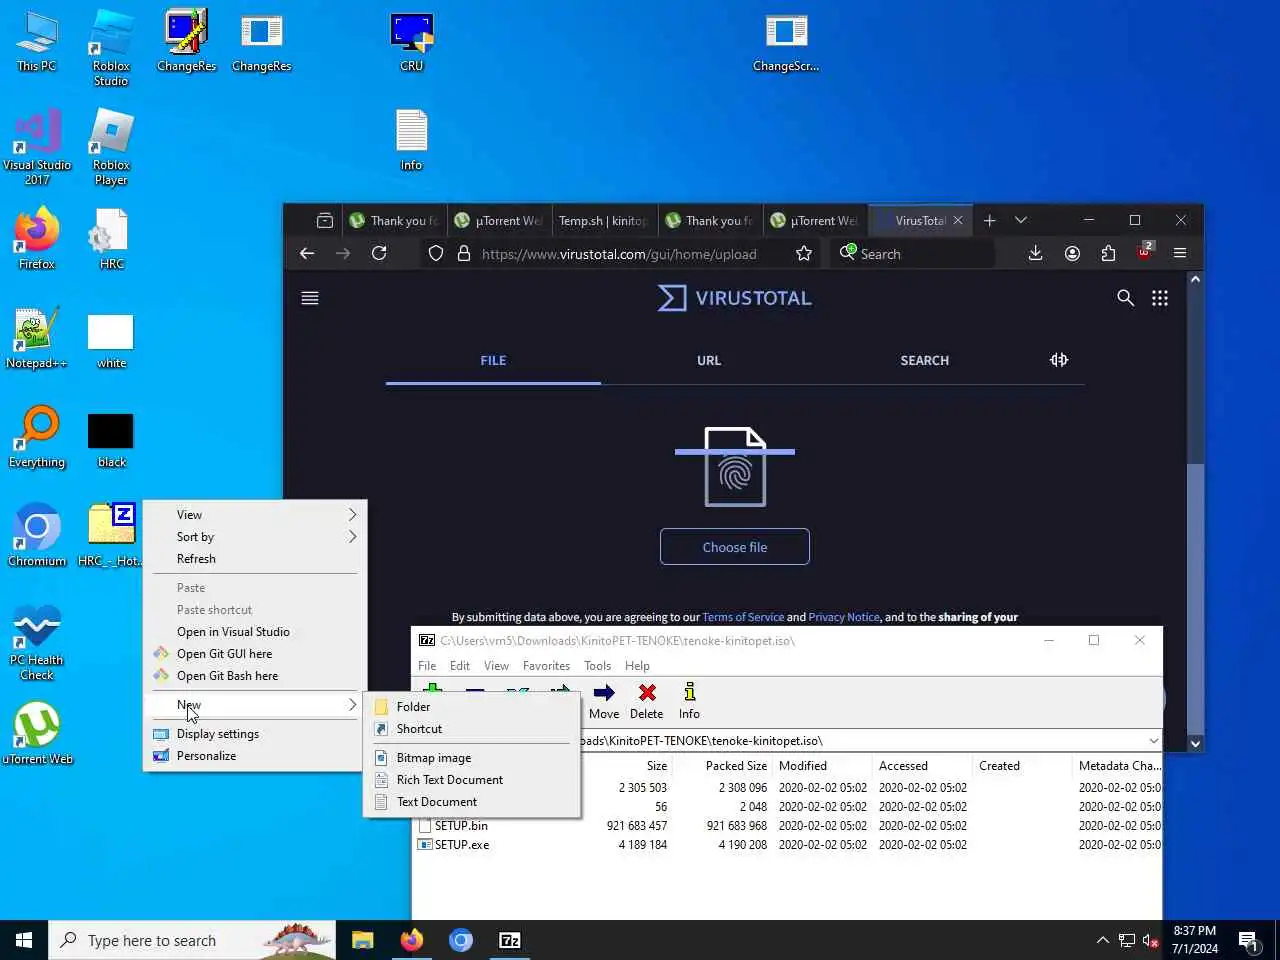Screen dimensions: 1280x960
Task: Click the 7-Zip Move toolbar icon
Action: click(604, 701)
